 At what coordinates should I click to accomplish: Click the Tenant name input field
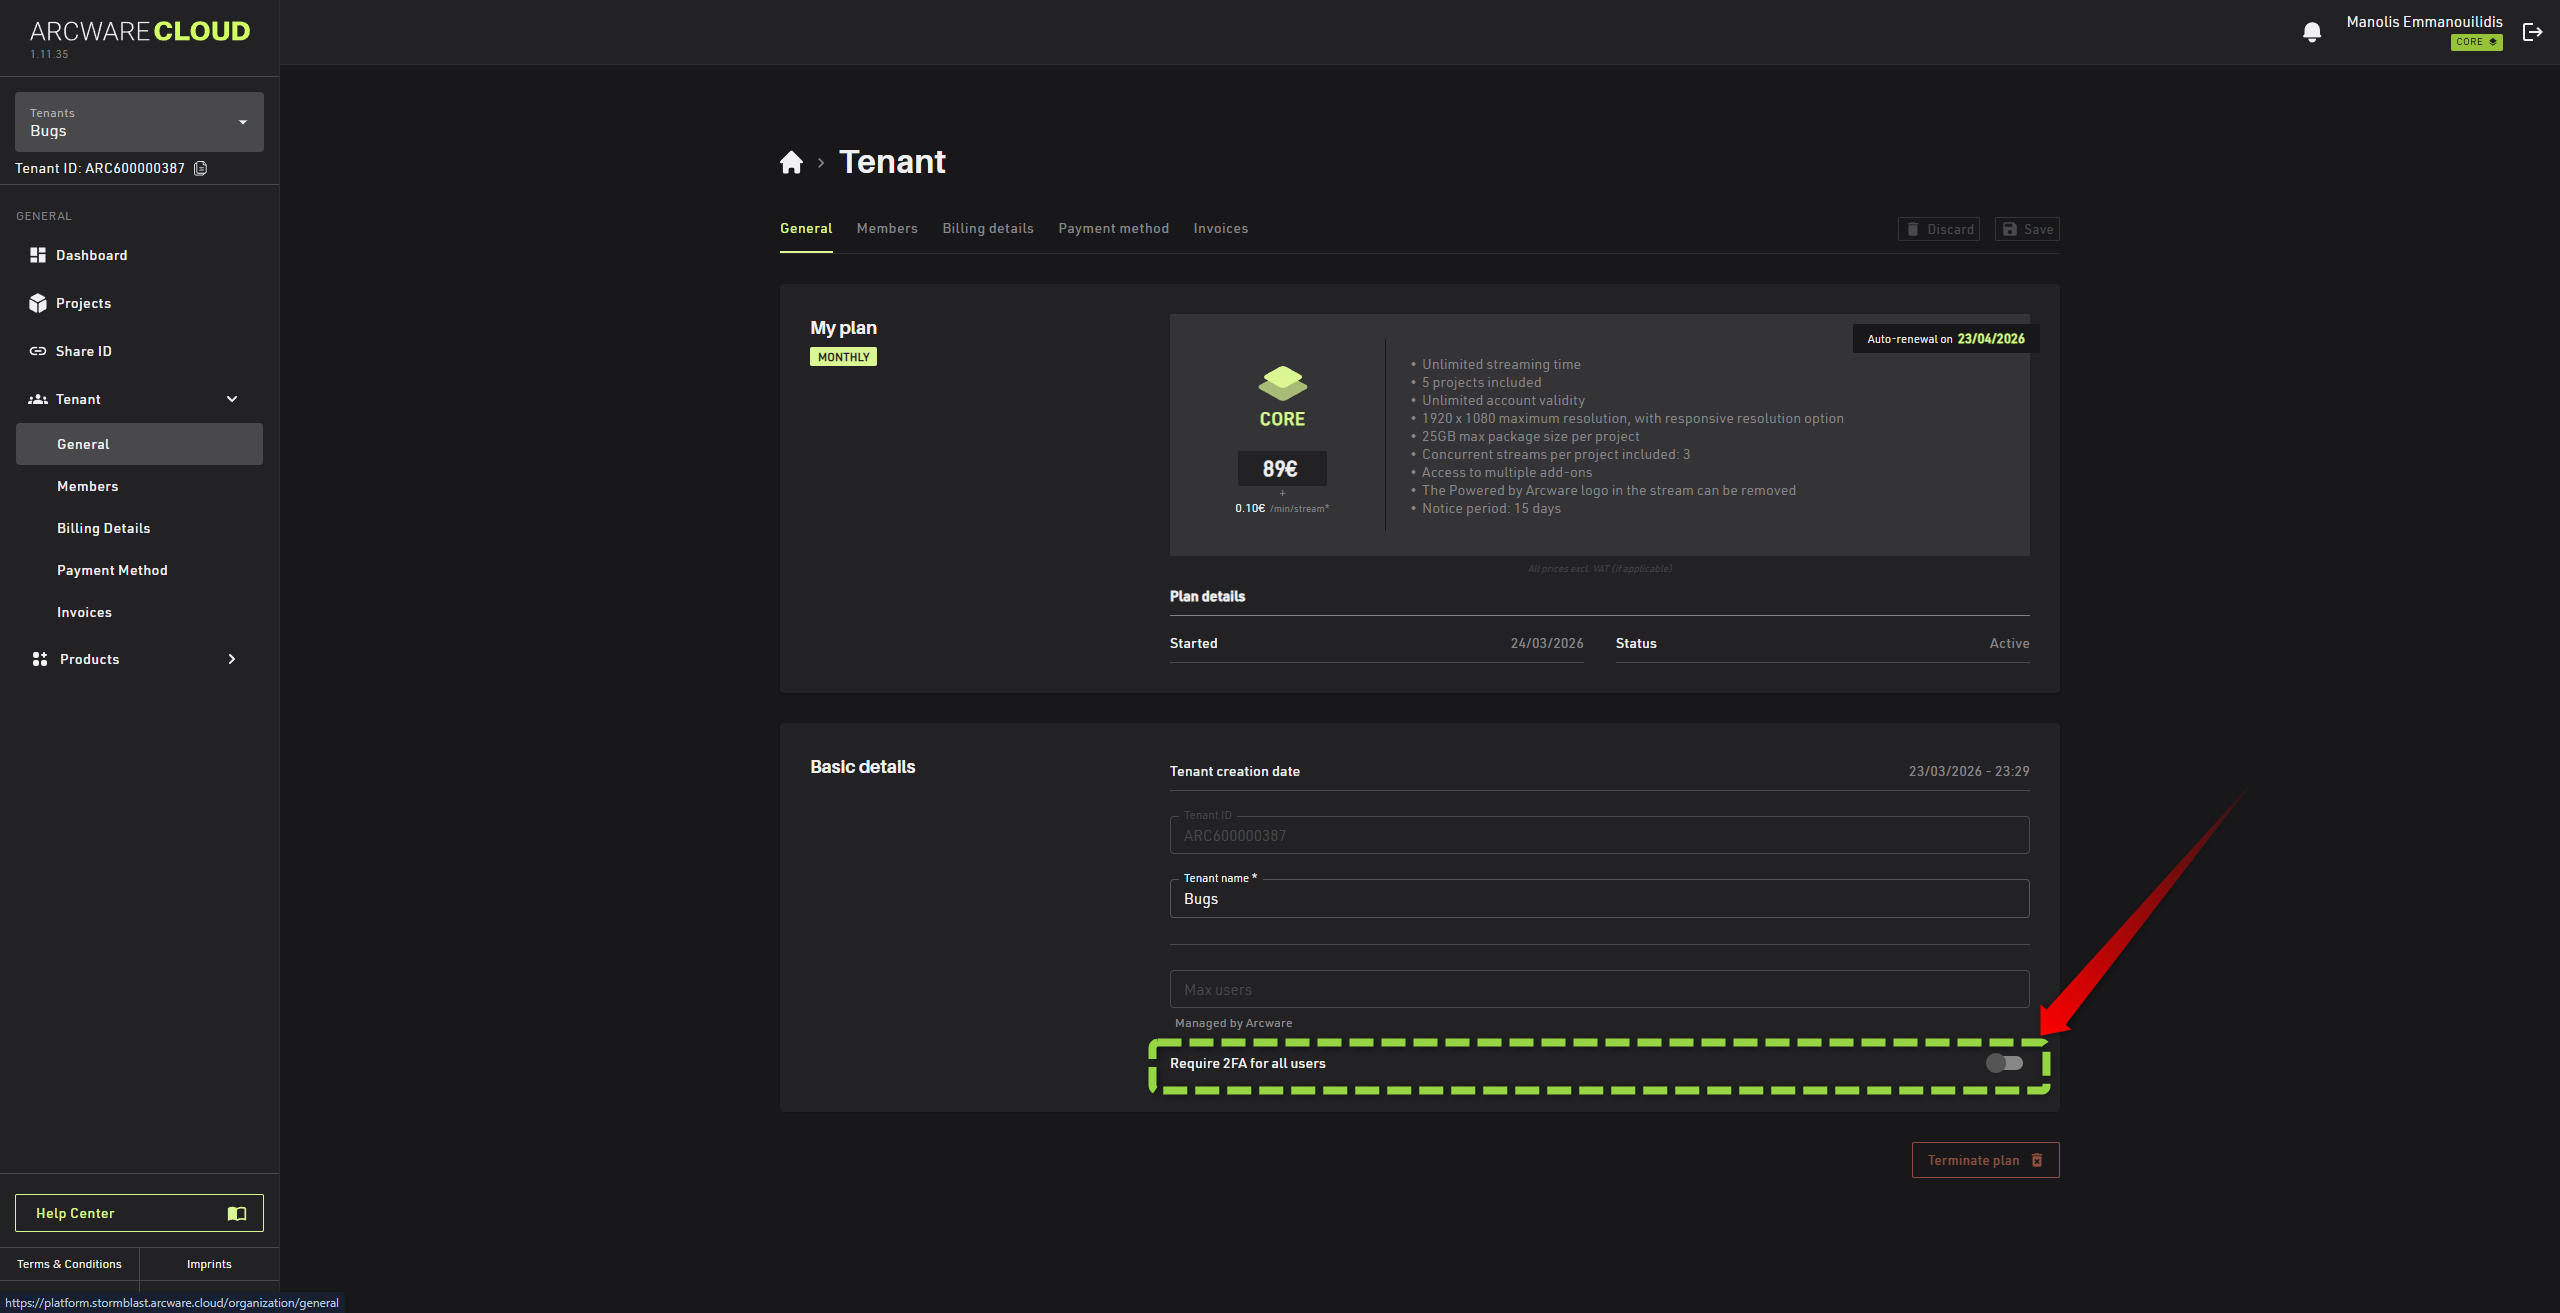click(x=1598, y=899)
